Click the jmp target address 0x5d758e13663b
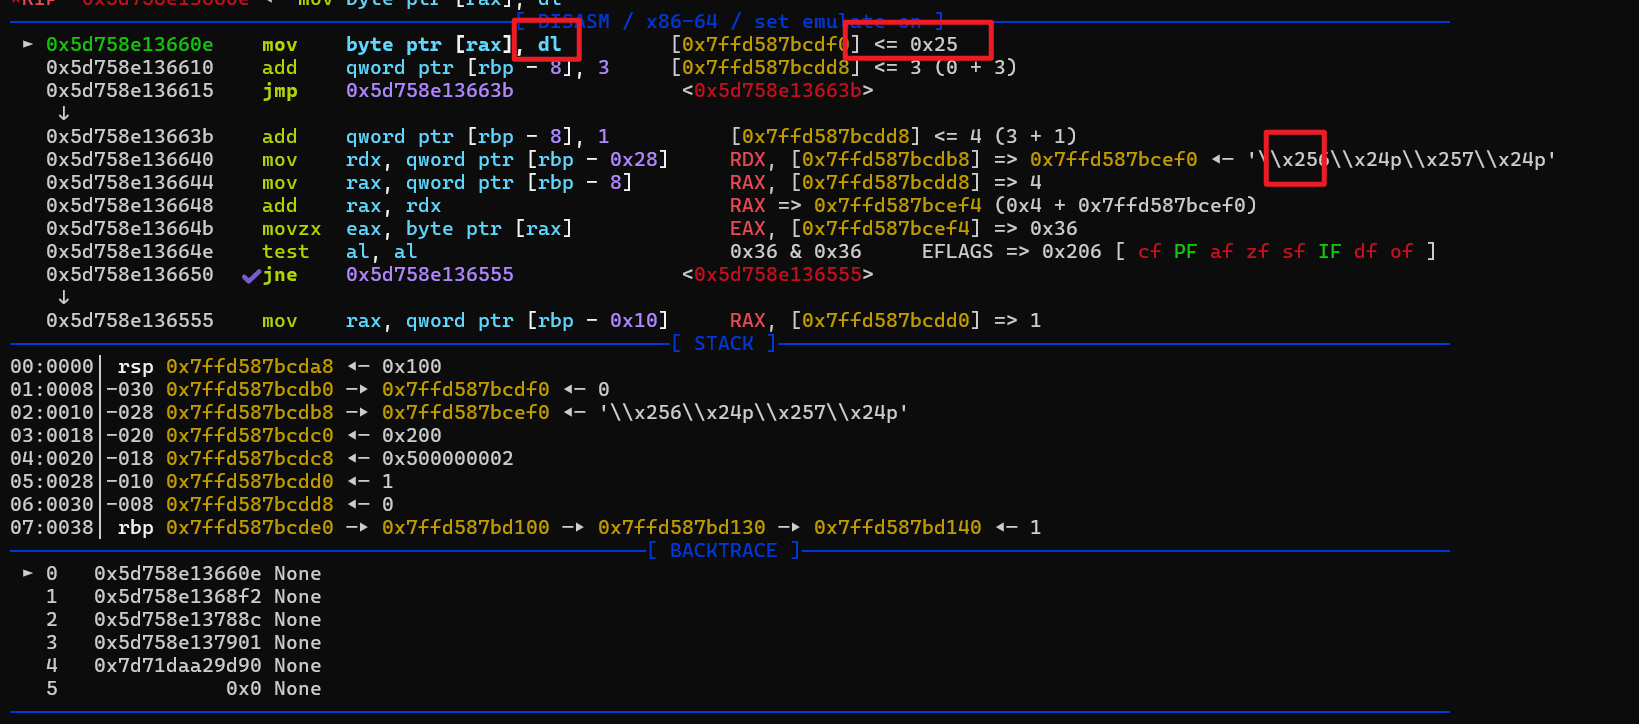The height and width of the screenshot is (724, 1639). click(x=429, y=90)
